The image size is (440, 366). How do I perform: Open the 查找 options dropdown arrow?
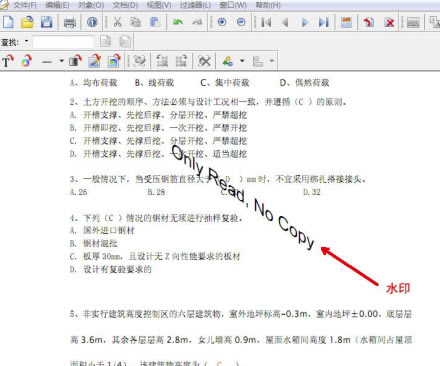pos(26,41)
